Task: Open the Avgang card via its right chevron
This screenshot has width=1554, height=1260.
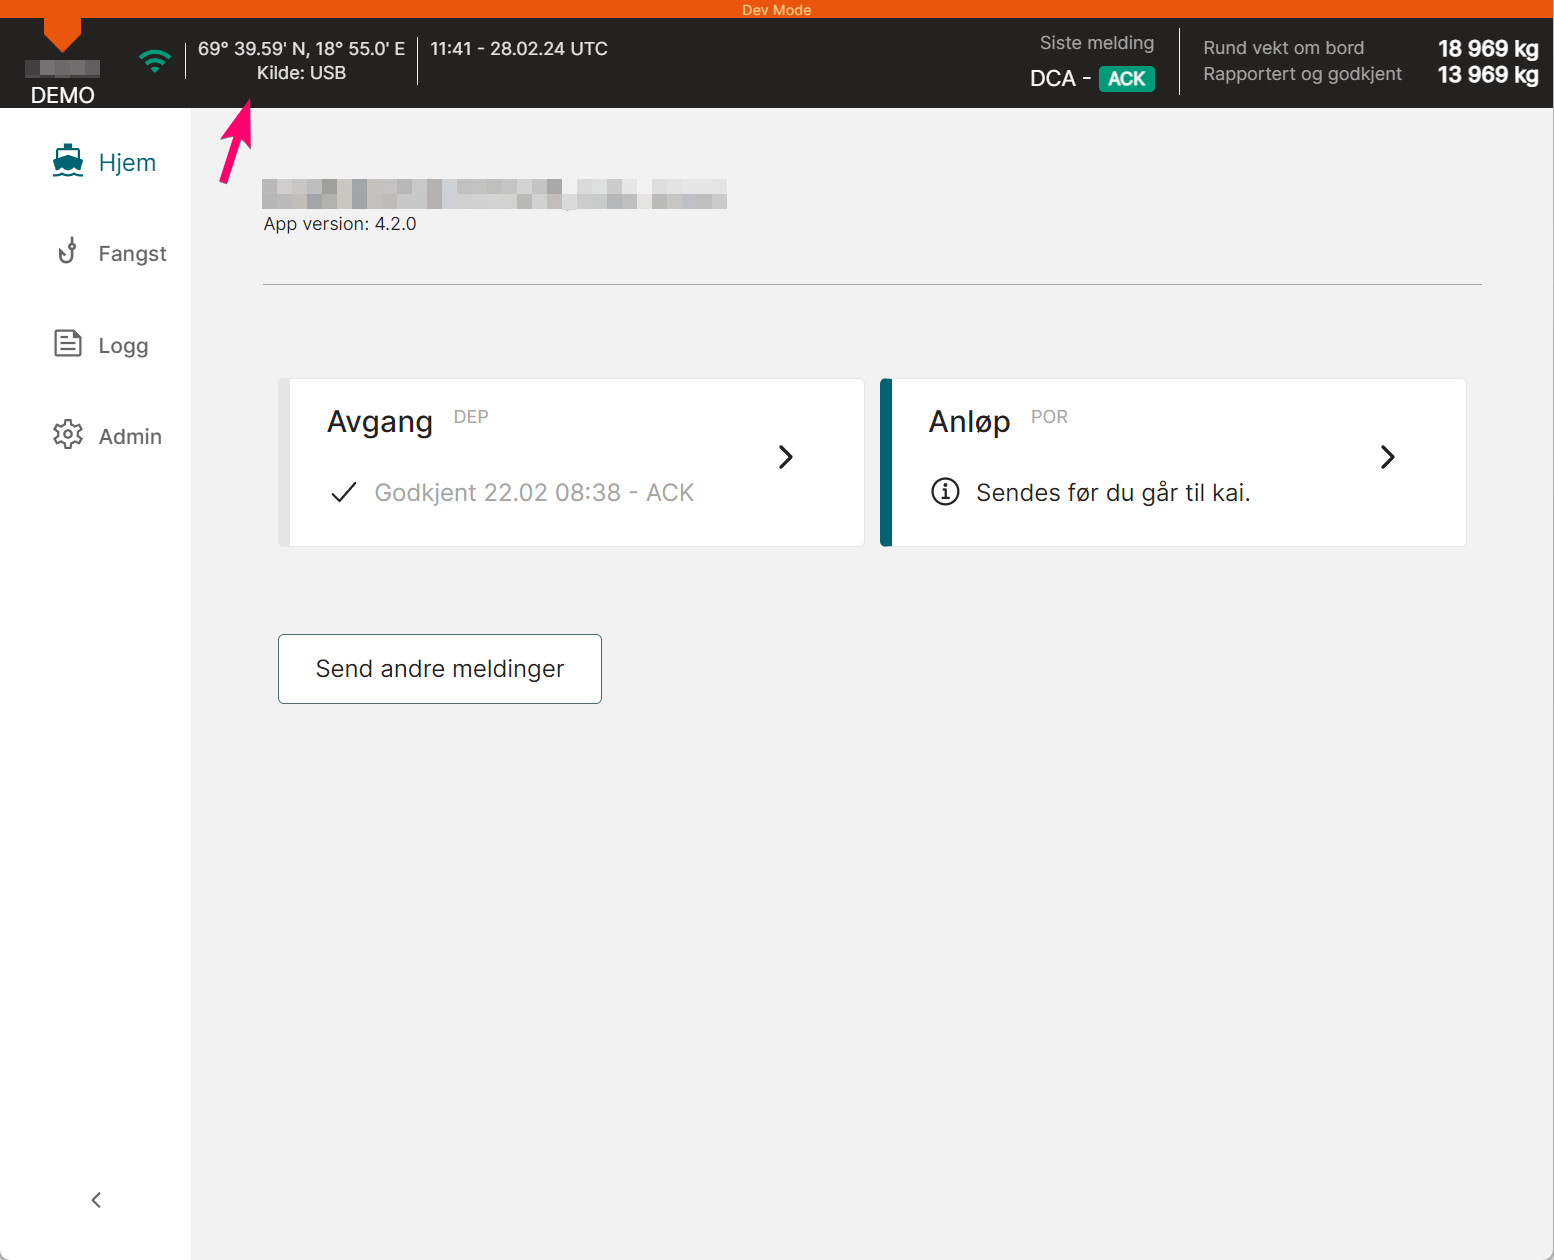Action: click(786, 457)
